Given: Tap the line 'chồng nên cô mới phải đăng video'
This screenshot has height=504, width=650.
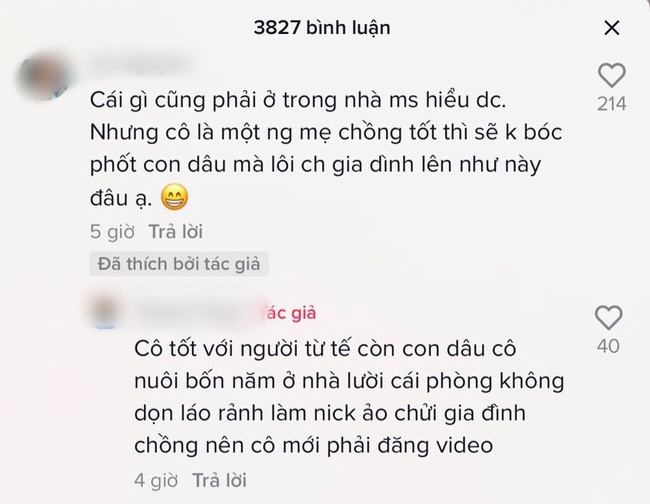Looking at the screenshot, I should (314, 446).
